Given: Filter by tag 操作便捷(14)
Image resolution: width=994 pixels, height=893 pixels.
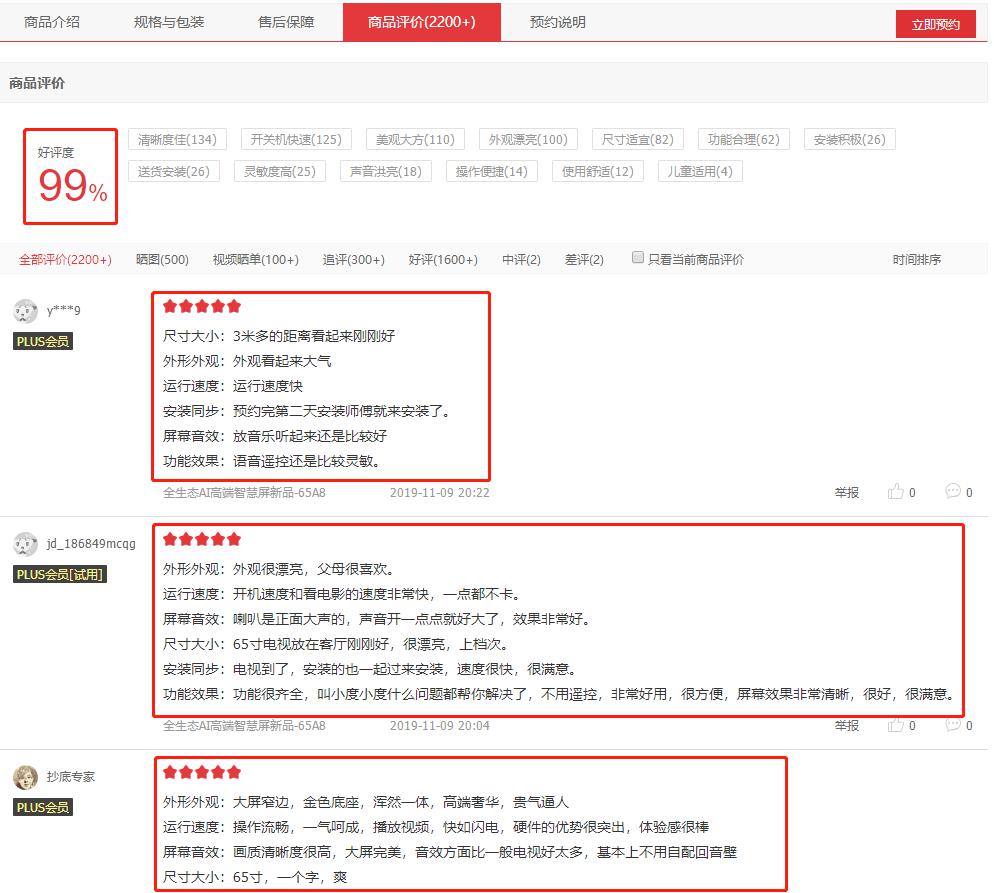Looking at the screenshot, I should coord(491,171).
